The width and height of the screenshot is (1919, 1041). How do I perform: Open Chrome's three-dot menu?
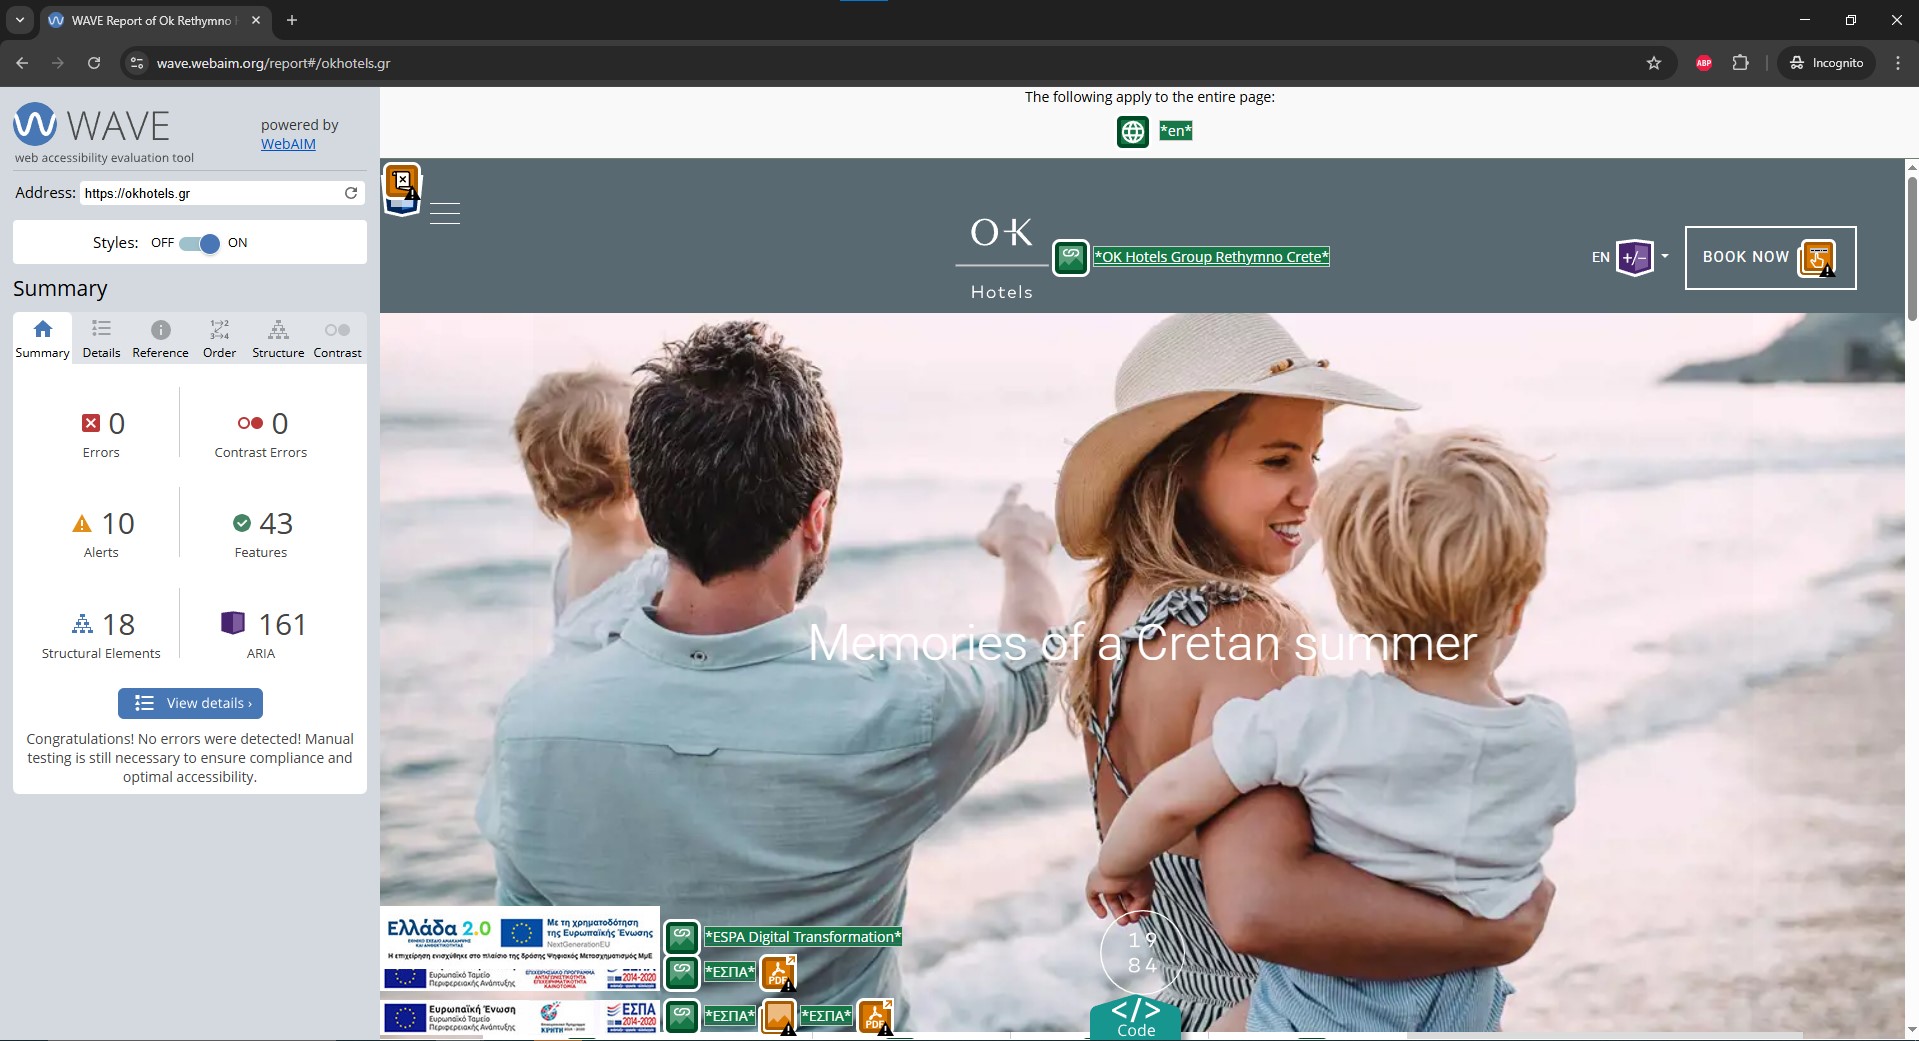(x=1898, y=63)
